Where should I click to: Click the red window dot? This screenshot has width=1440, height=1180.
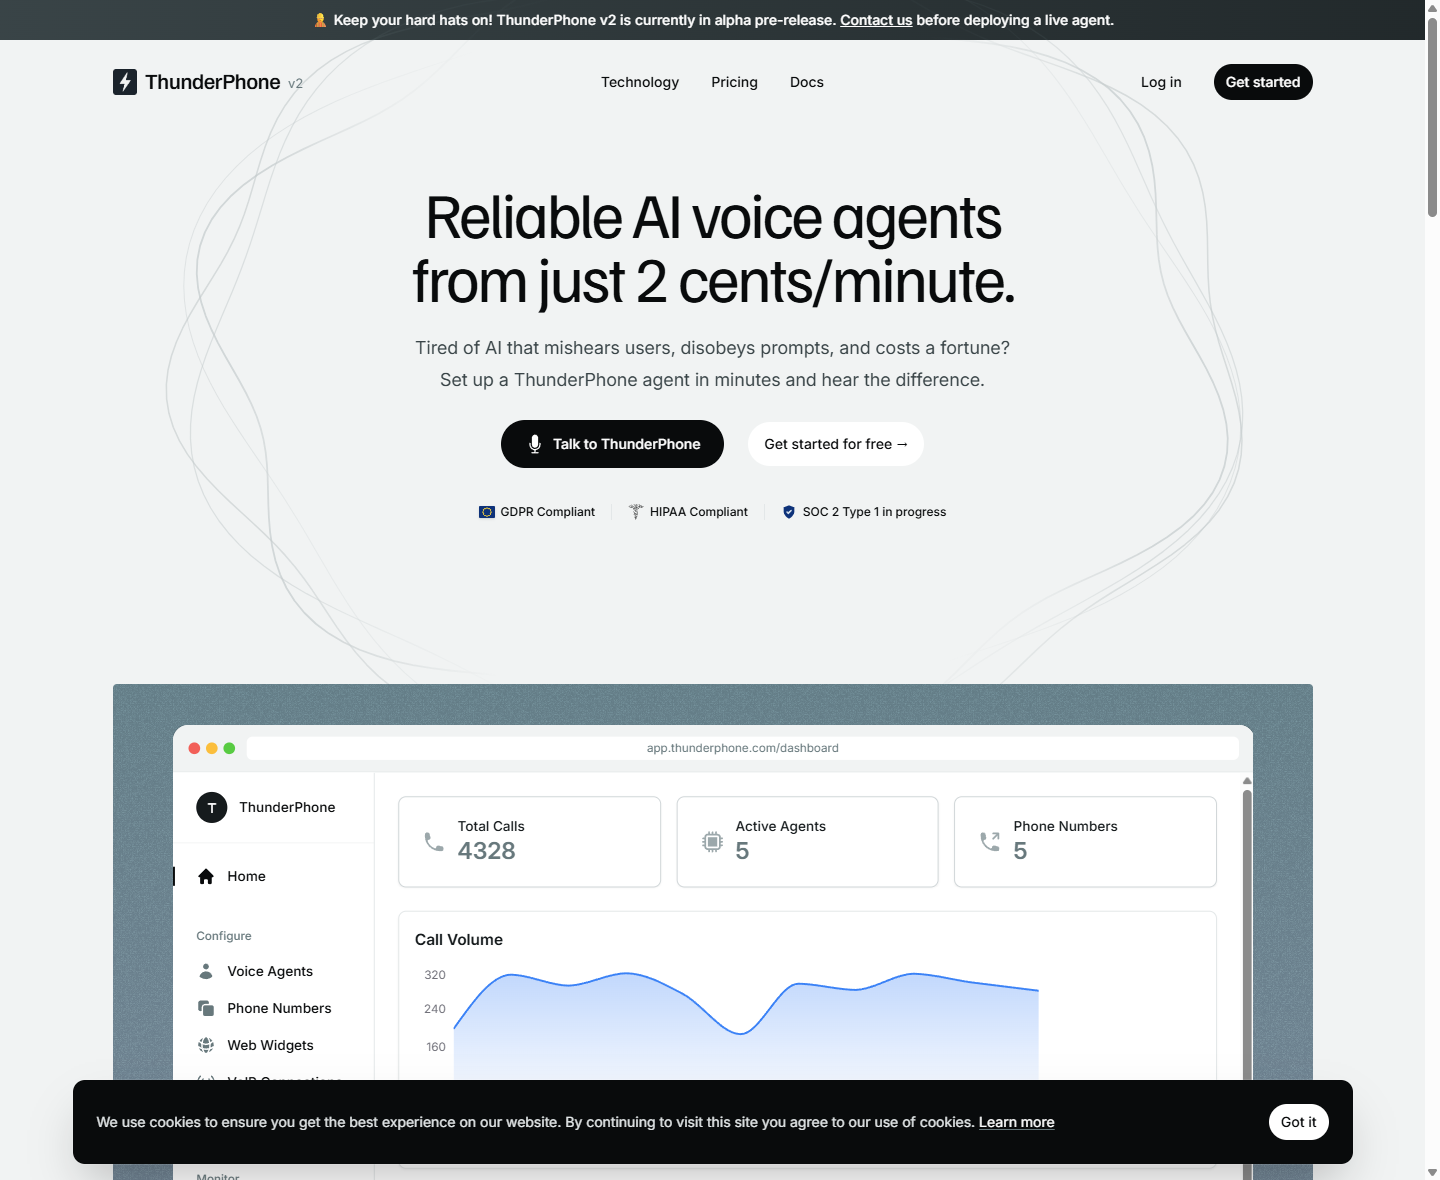[x=194, y=748]
